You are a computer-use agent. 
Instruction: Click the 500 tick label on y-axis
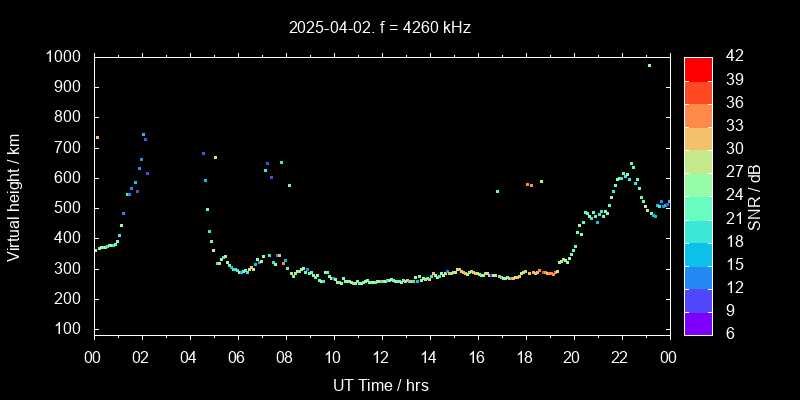pyautogui.click(x=69, y=208)
